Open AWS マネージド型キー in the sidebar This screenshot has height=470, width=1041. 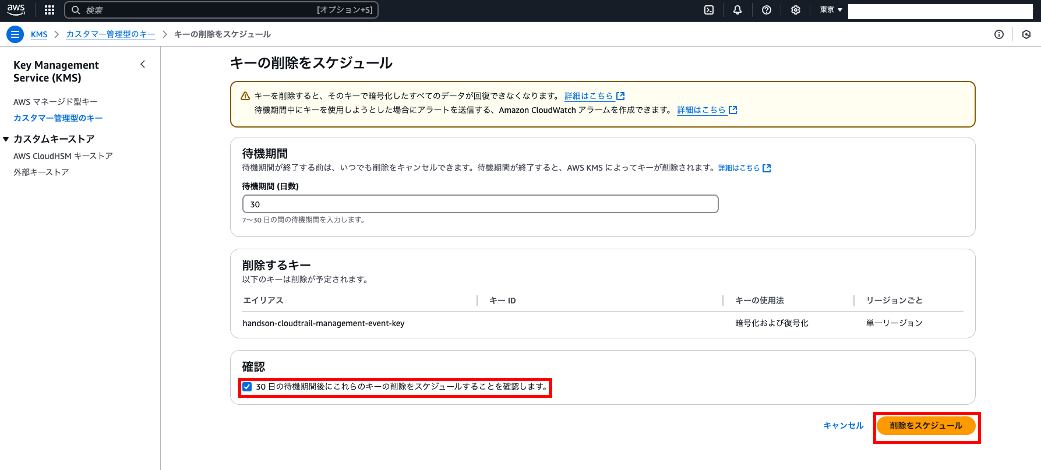click(x=55, y=102)
